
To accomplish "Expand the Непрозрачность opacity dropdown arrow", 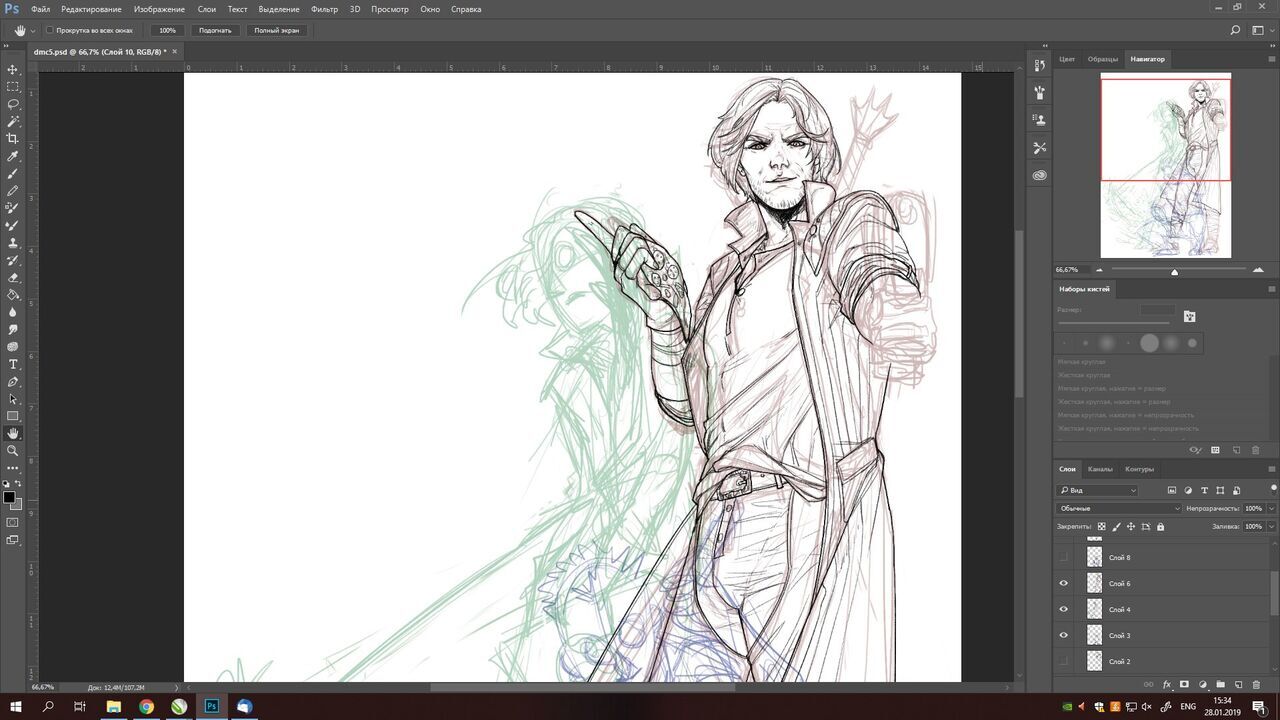I will coord(1271,508).
